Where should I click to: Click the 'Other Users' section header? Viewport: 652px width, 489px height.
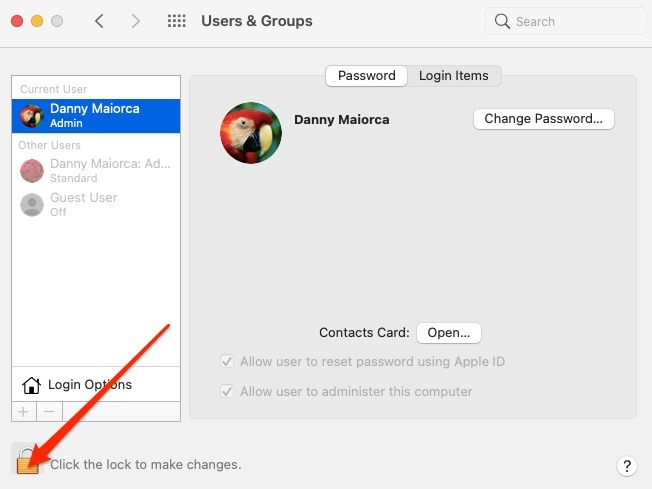click(49, 145)
